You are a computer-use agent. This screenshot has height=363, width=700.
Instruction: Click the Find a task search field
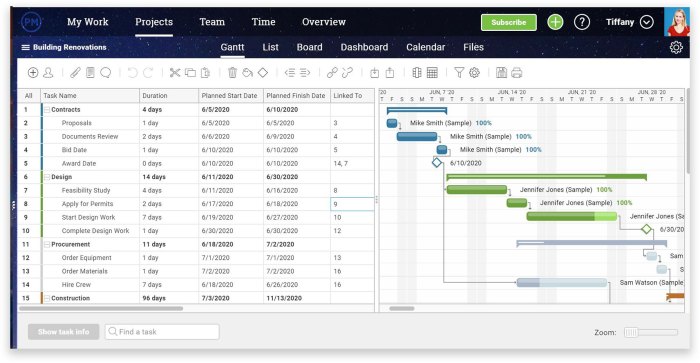[162, 332]
